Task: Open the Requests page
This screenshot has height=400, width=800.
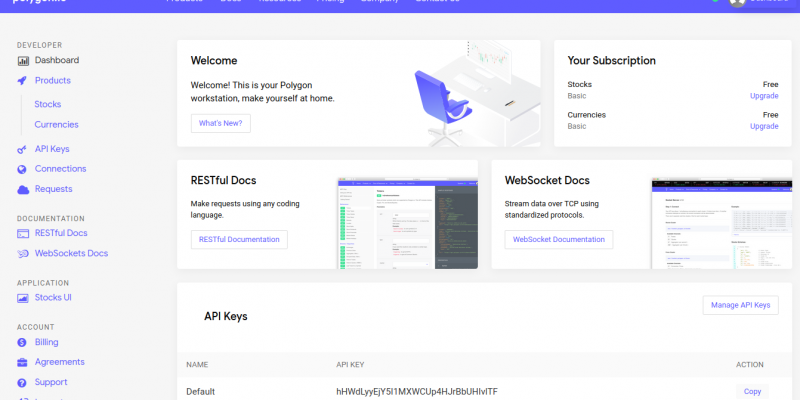Action: pos(54,189)
